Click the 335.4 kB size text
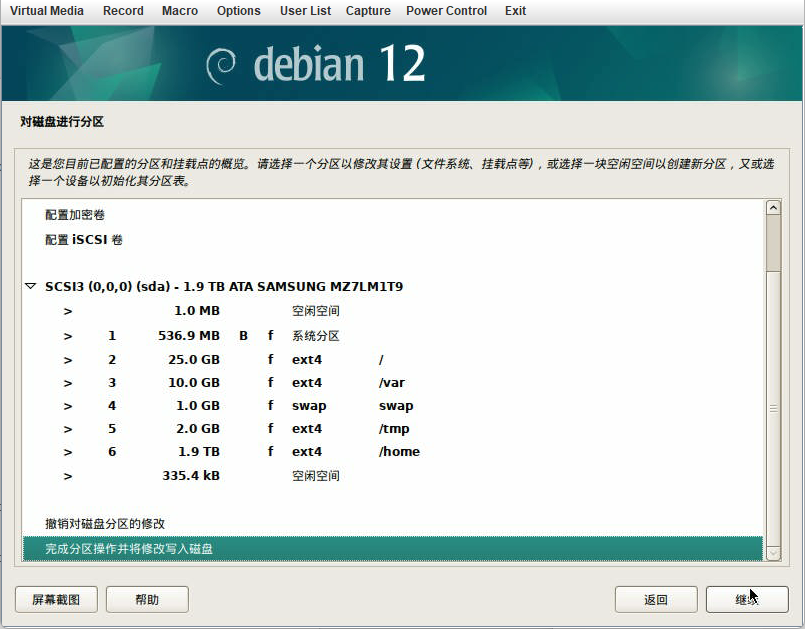This screenshot has width=805, height=629. click(x=191, y=475)
